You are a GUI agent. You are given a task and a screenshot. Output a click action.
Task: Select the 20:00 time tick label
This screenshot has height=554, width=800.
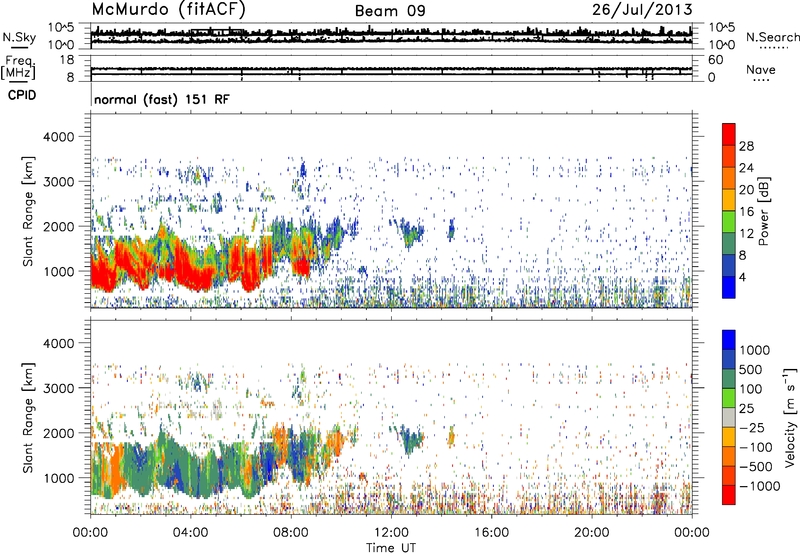(591, 533)
